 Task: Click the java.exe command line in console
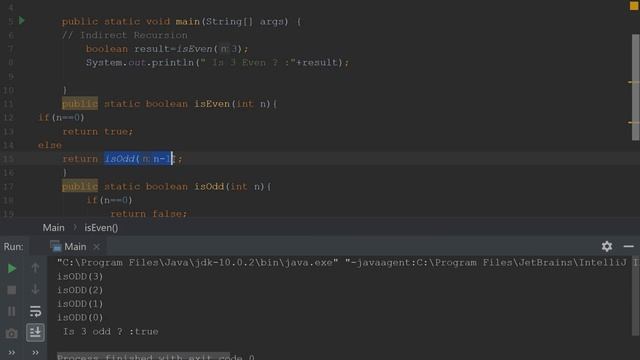198,262
